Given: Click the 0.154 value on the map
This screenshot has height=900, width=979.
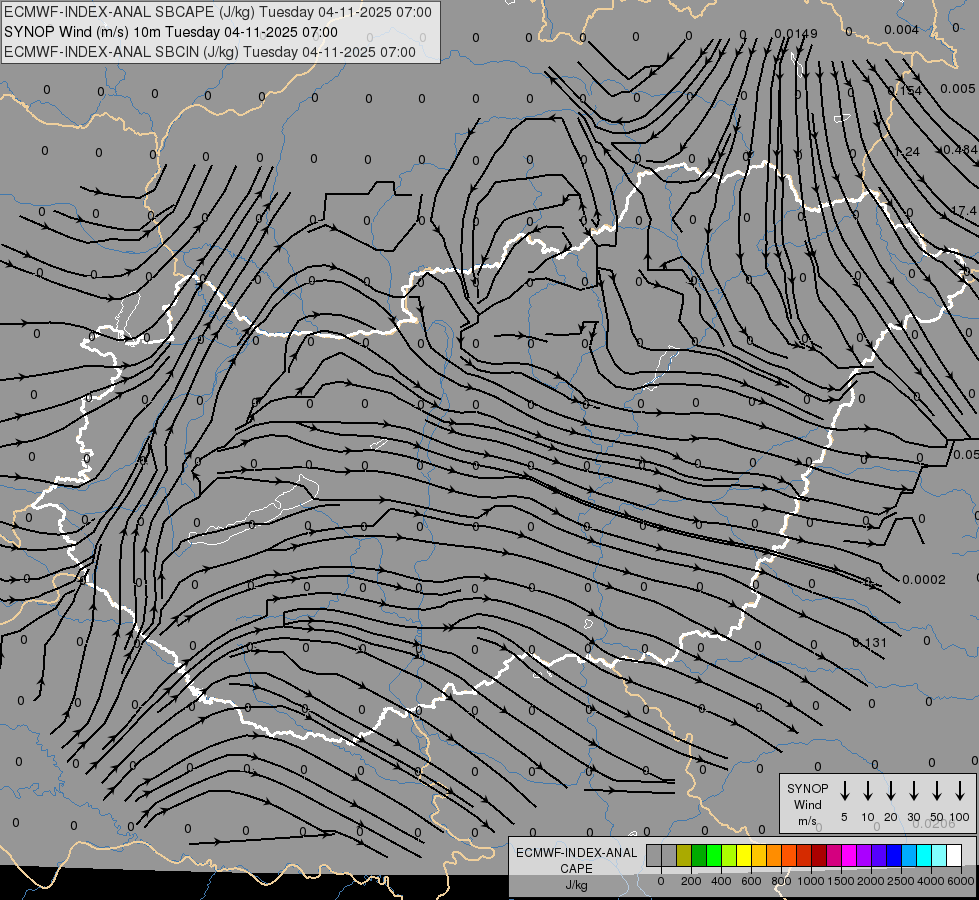Looking at the screenshot, I should click(904, 90).
